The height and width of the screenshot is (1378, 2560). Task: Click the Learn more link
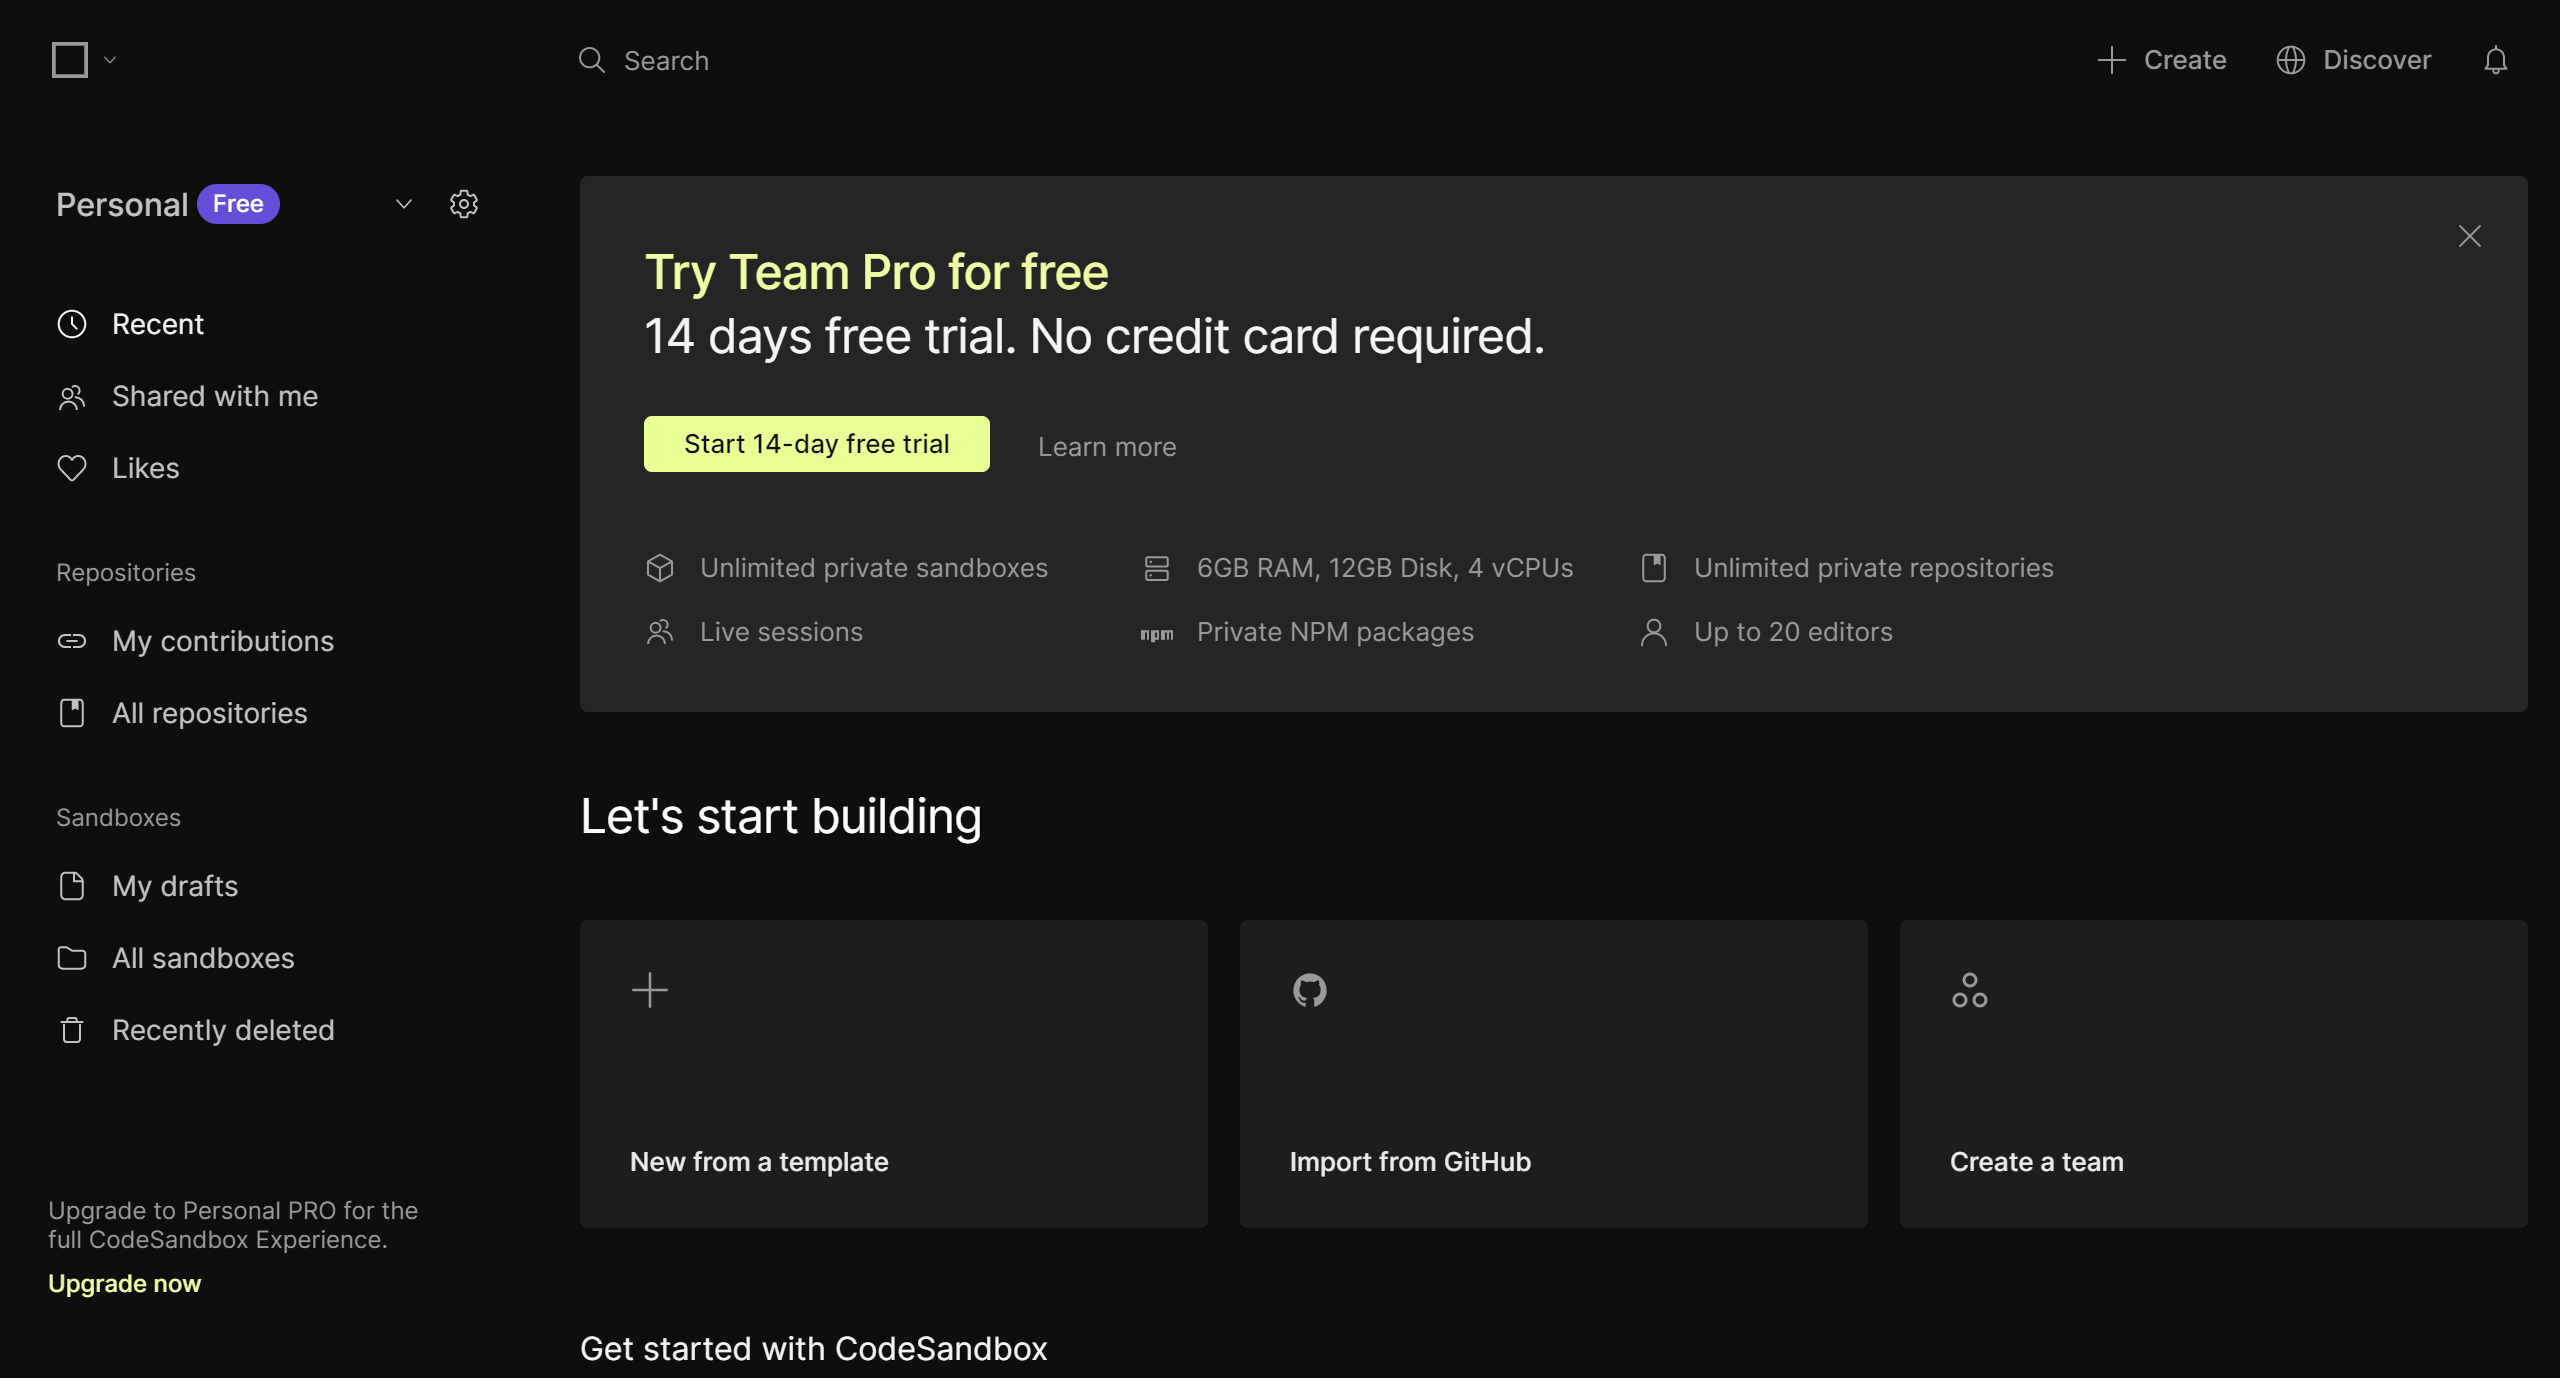[1106, 447]
